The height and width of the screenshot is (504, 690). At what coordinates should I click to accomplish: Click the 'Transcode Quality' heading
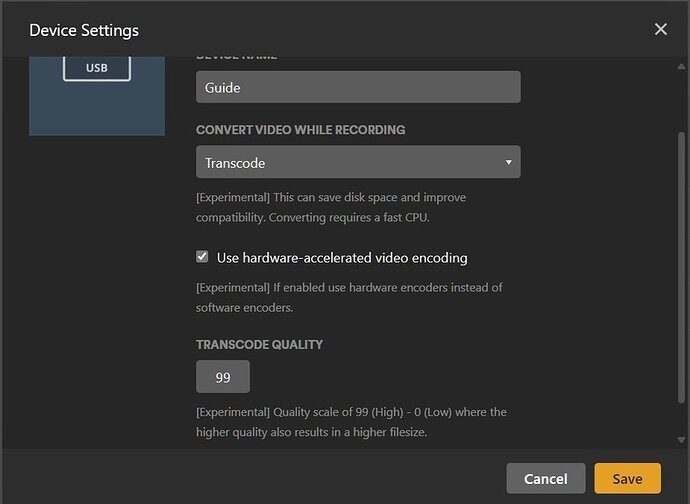point(259,344)
